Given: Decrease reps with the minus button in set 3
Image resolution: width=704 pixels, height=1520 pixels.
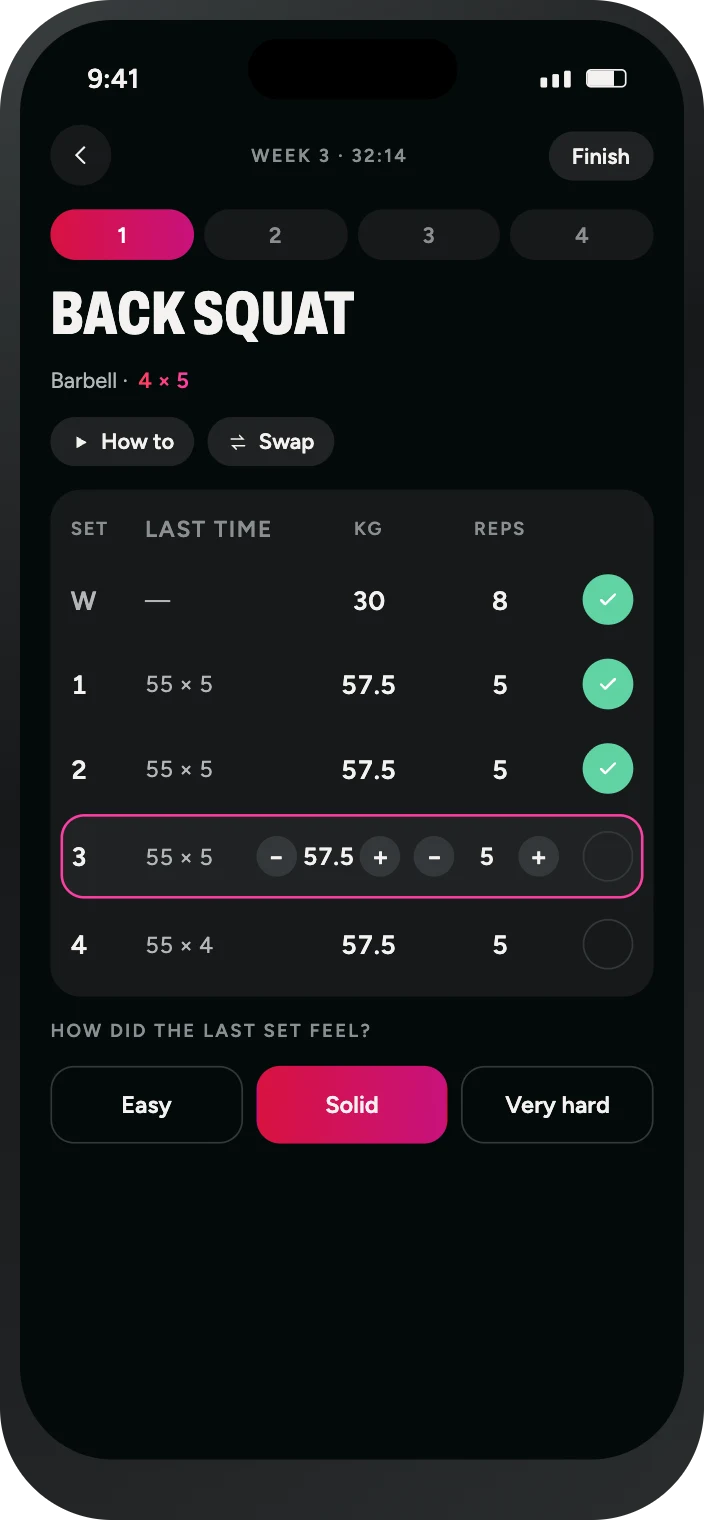Looking at the screenshot, I should (x=434, y=857).
